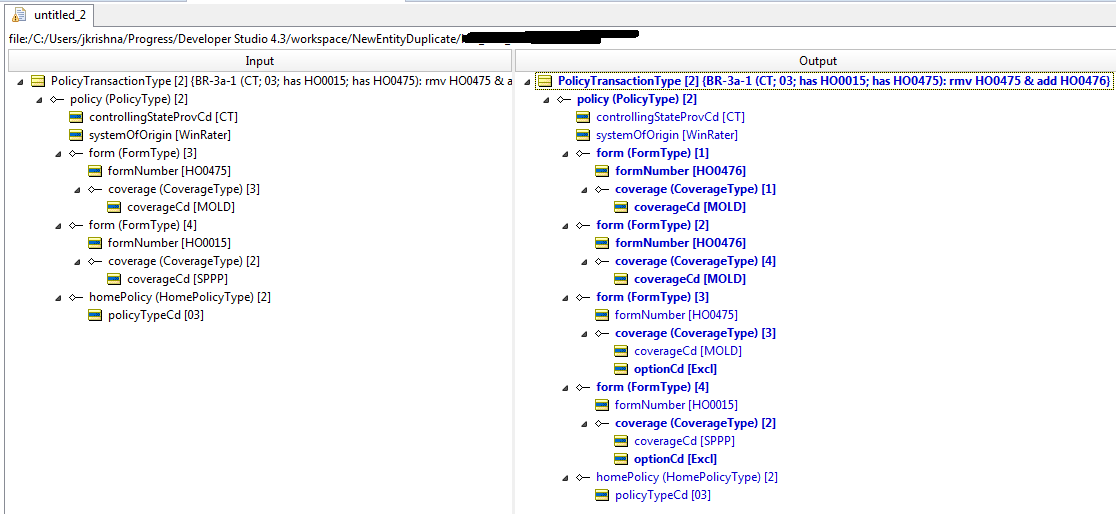Select 'form (FormType) [1]' text in Output panel

tap(653, 153)
